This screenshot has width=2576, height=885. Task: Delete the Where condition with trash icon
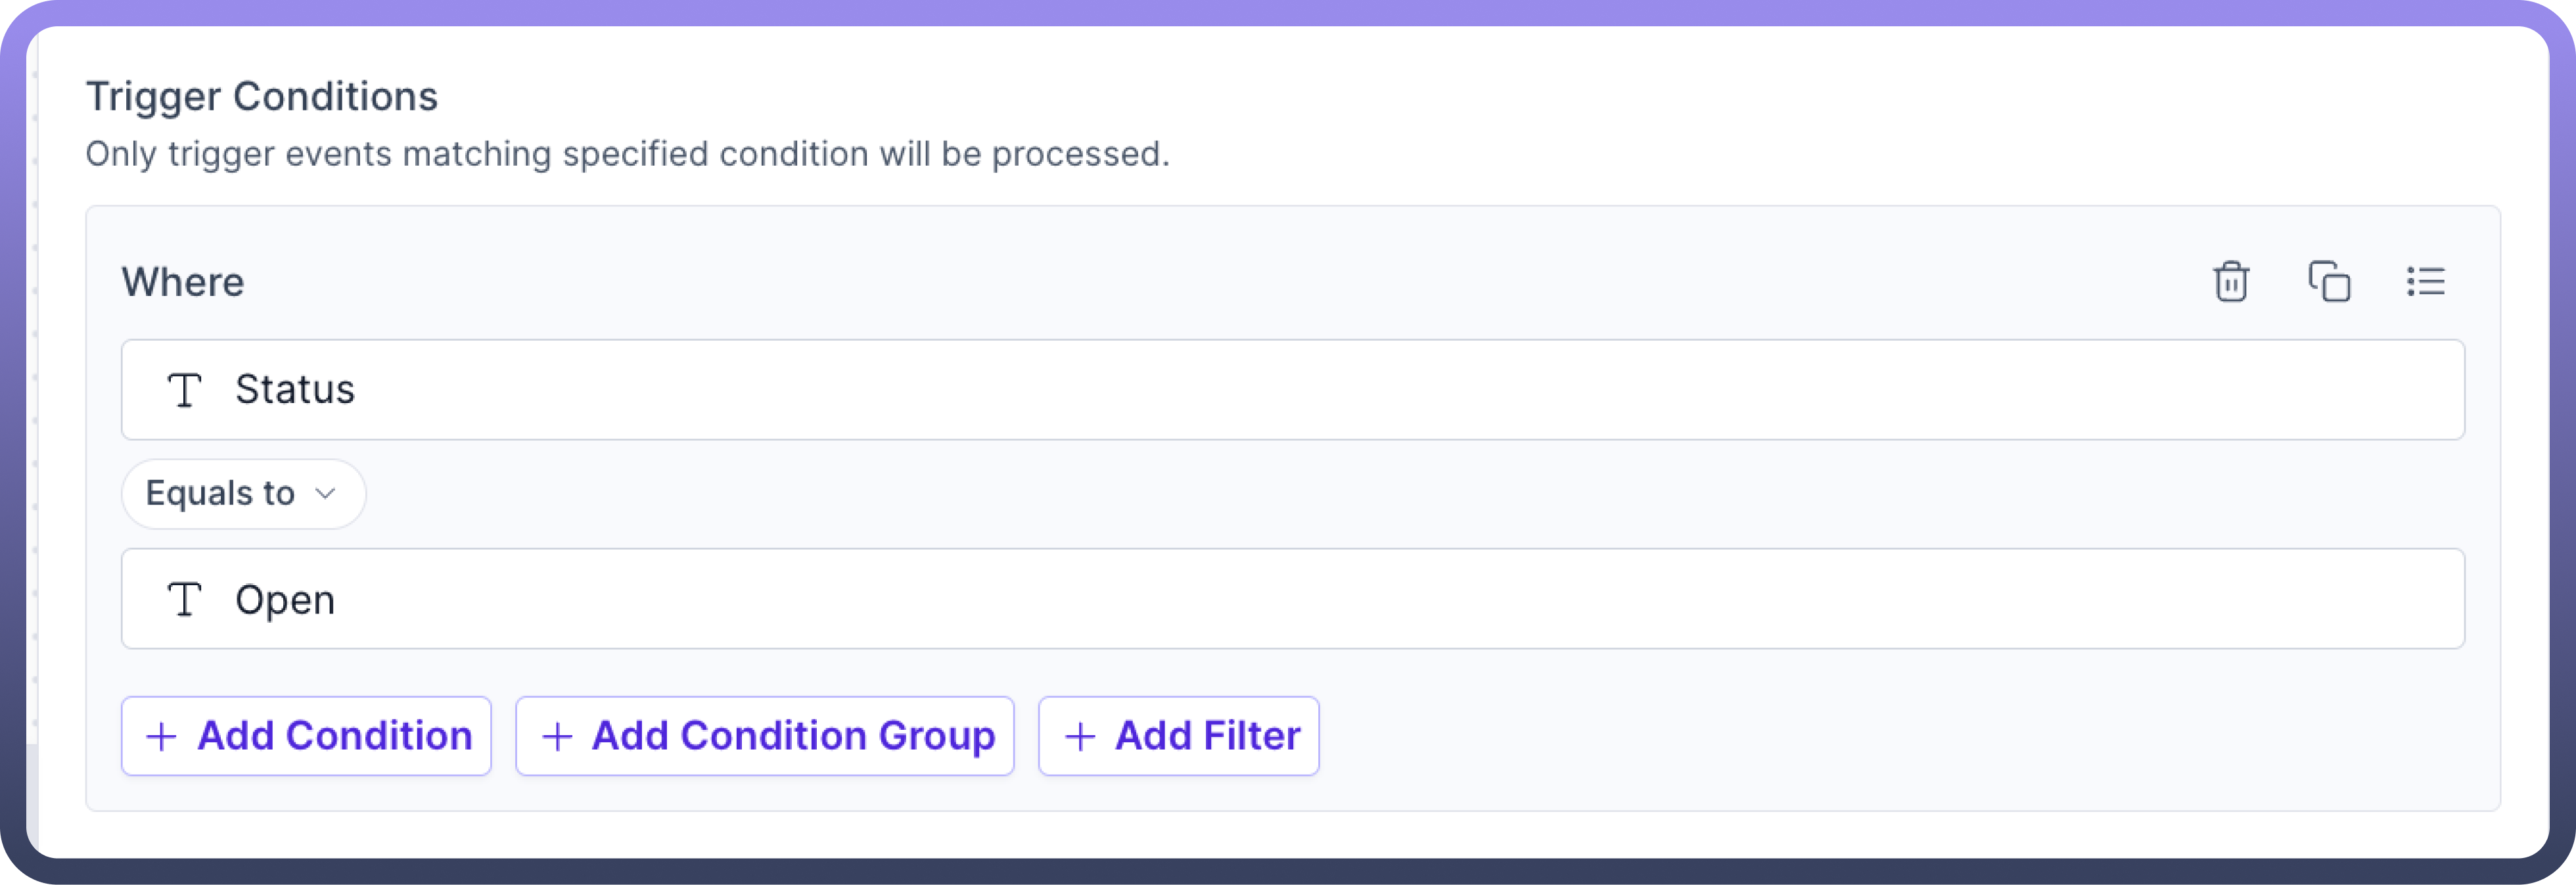point(2231,282)
